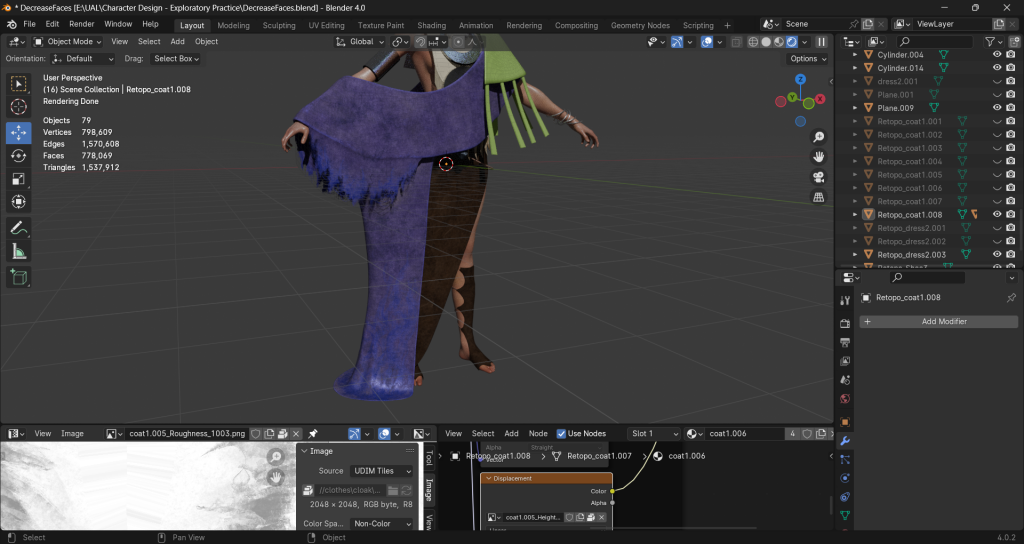Toggle snapping magnet in header

pos(420,42)
